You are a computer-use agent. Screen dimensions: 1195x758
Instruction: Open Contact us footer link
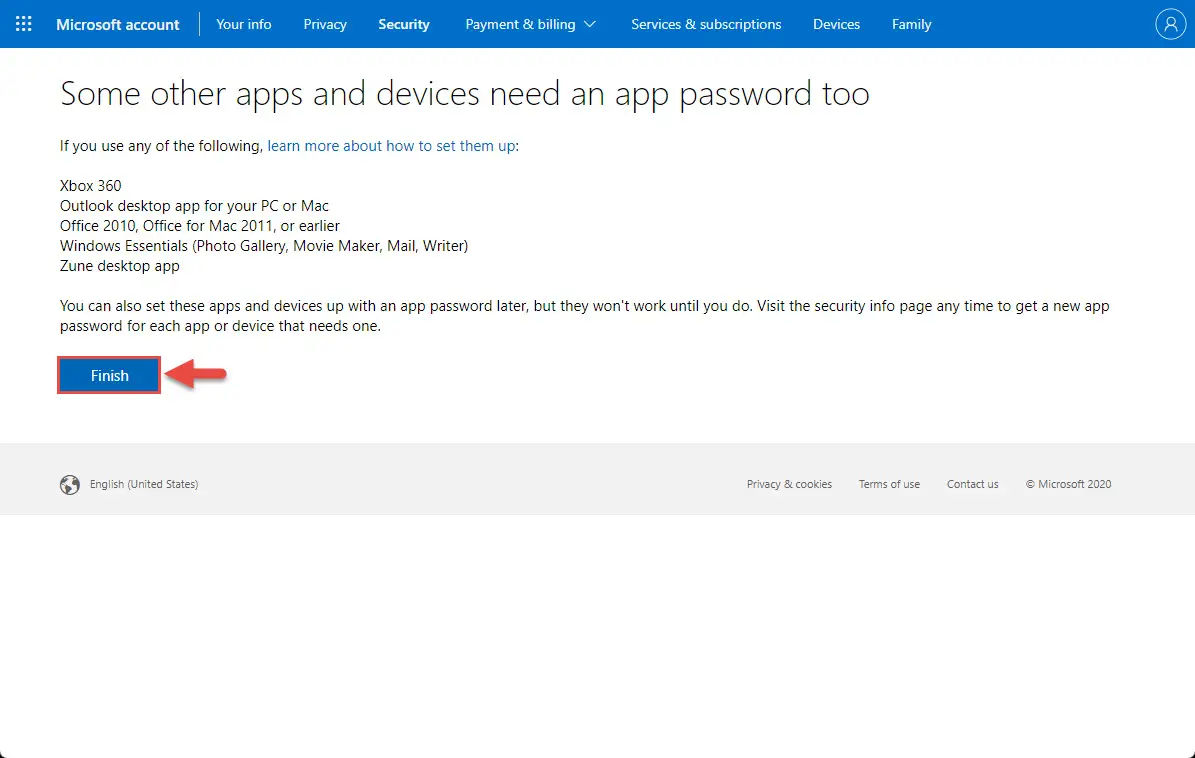pyautogui.click(x=972, y=484)
